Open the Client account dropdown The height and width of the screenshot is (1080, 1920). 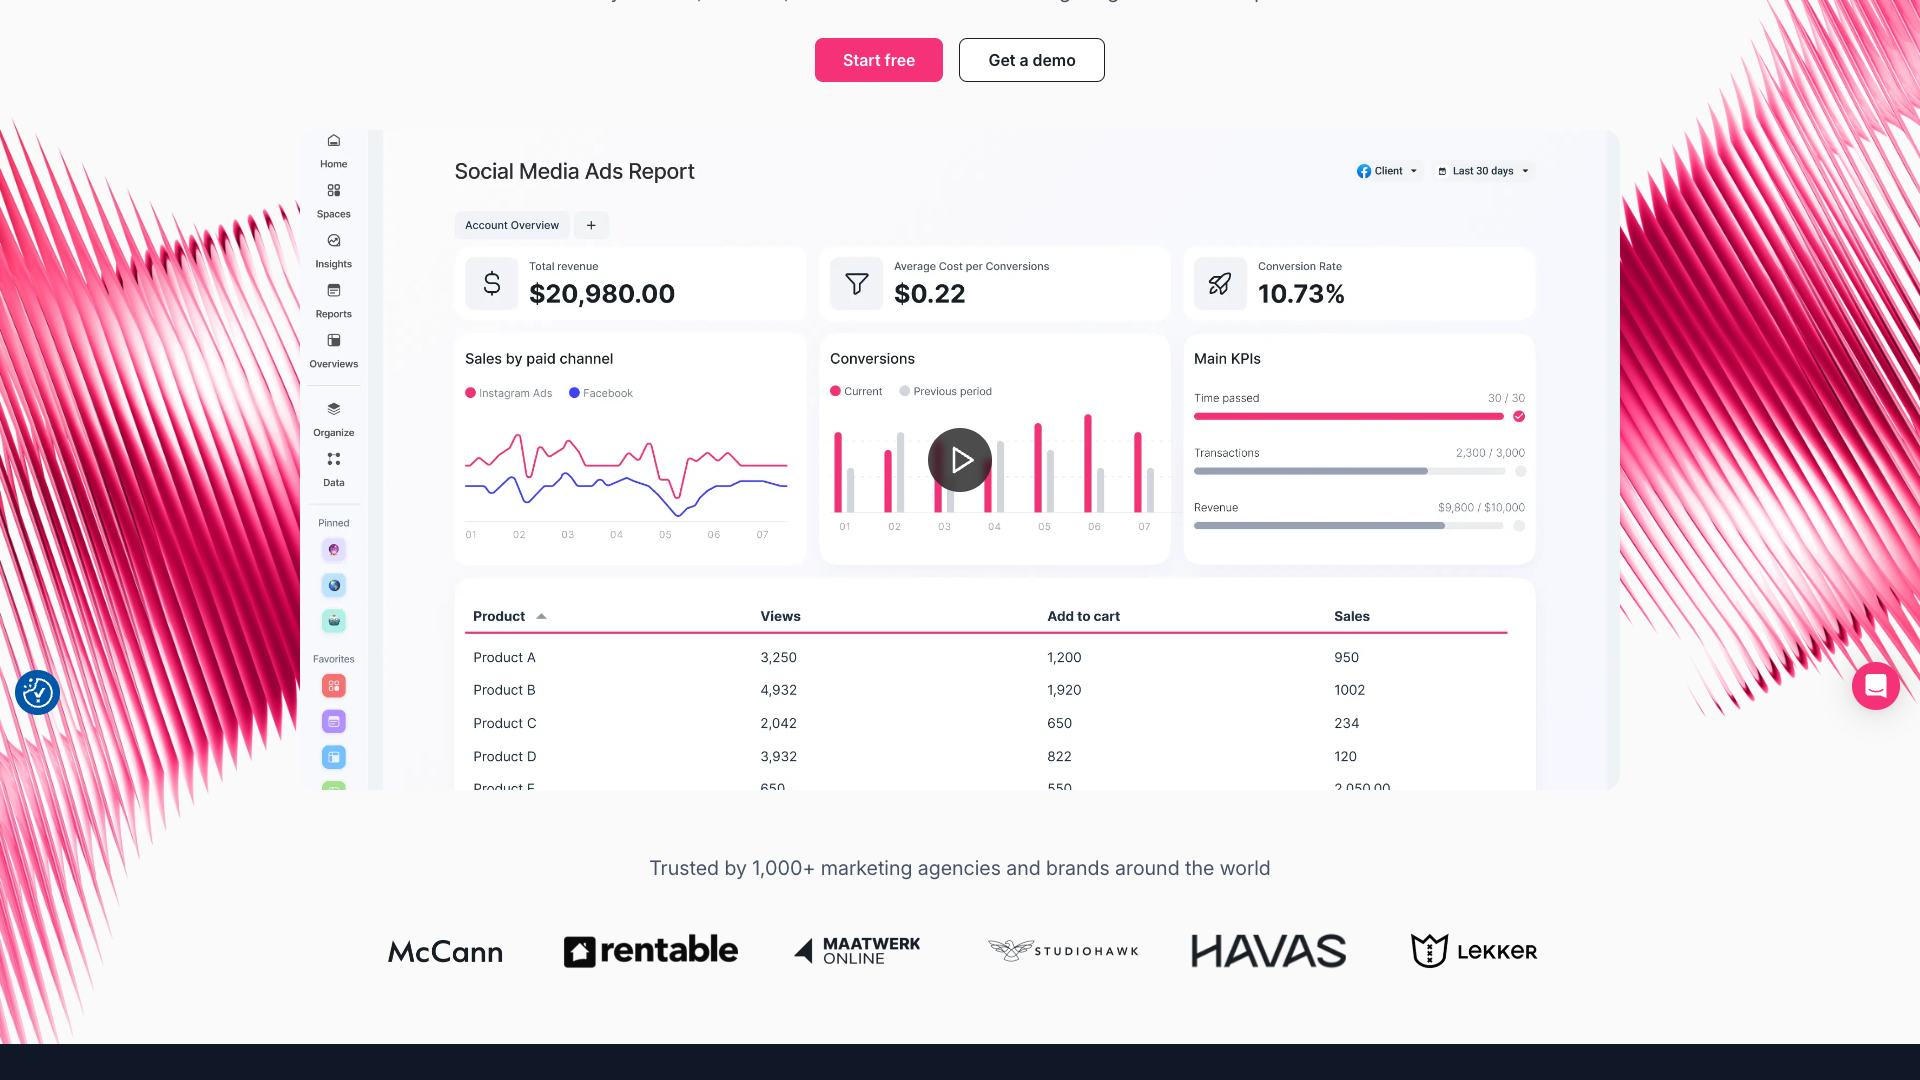coord(1388,171)
